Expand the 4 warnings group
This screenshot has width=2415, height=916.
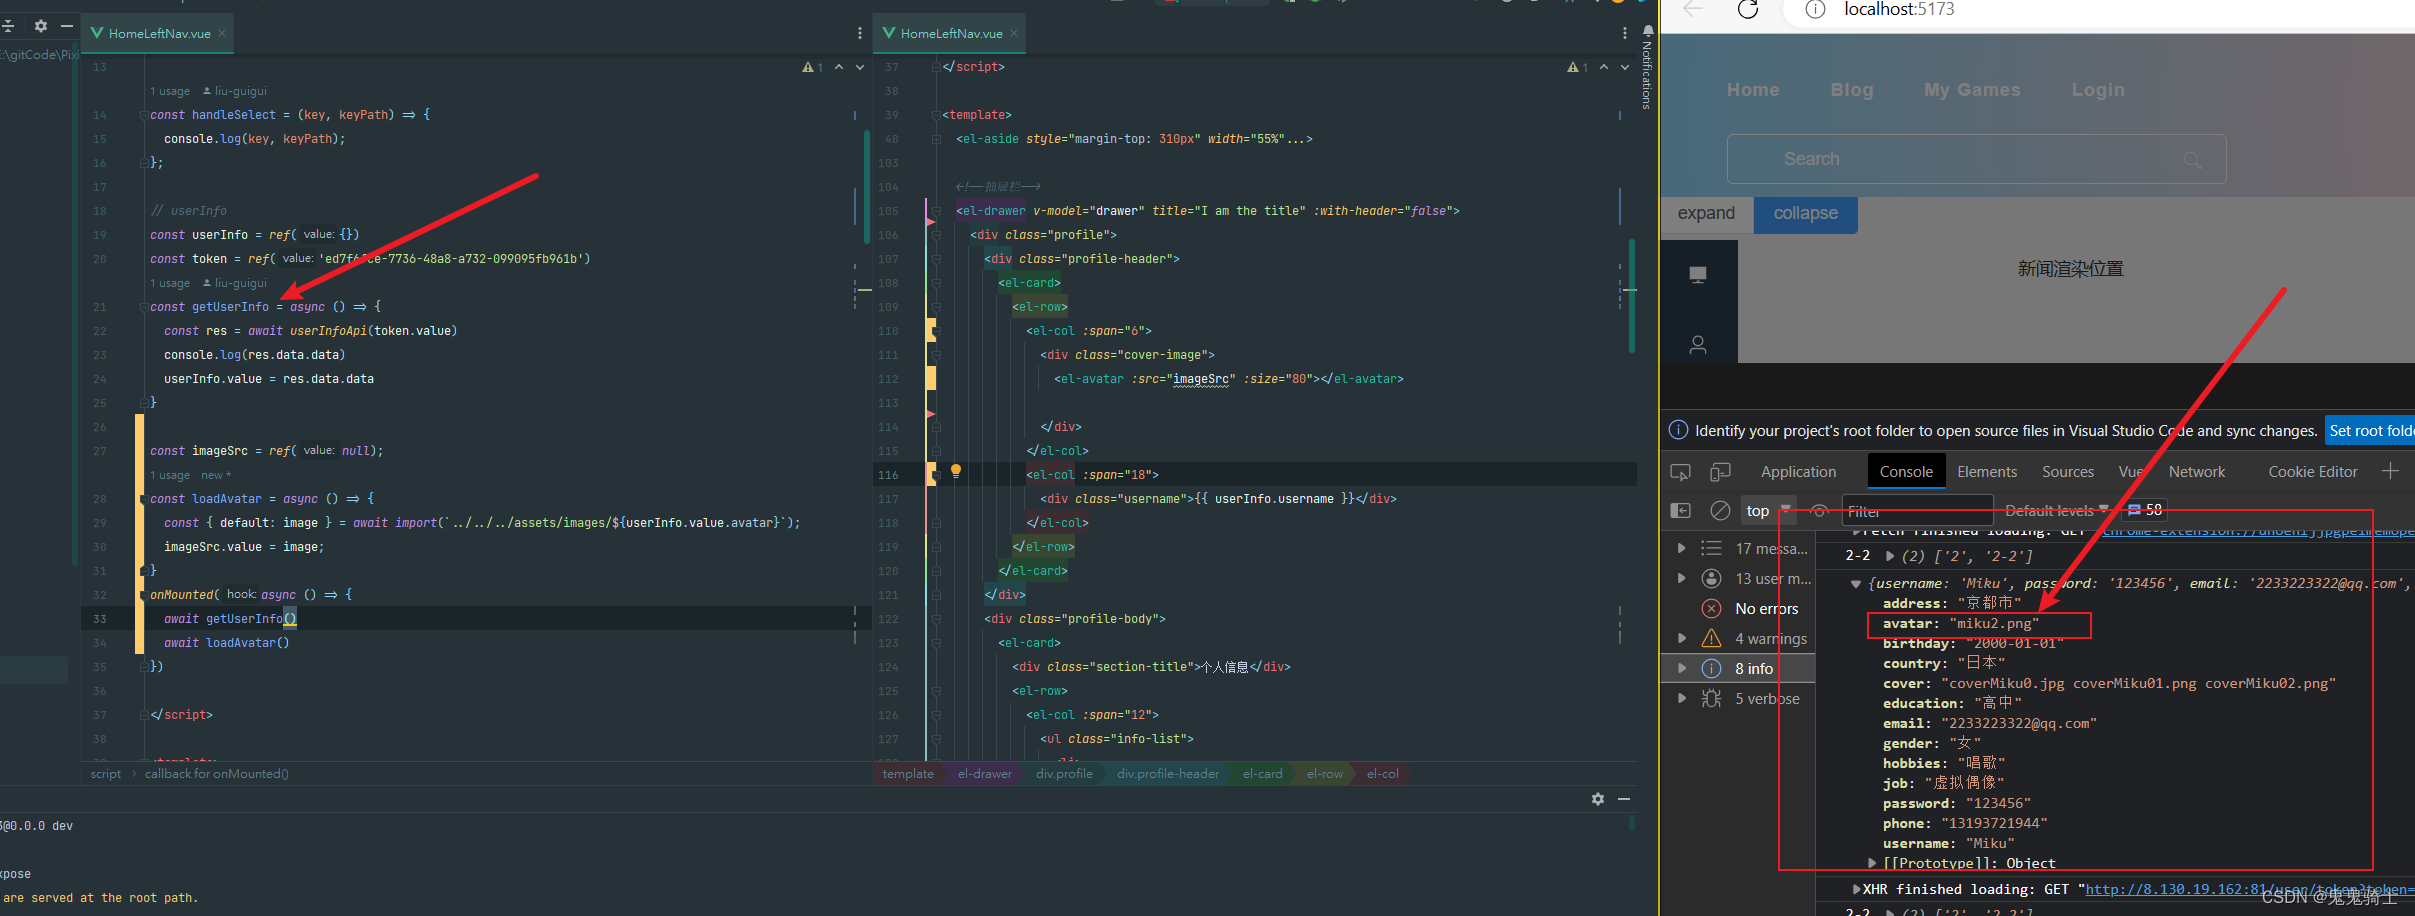[x=1681, y=638]
